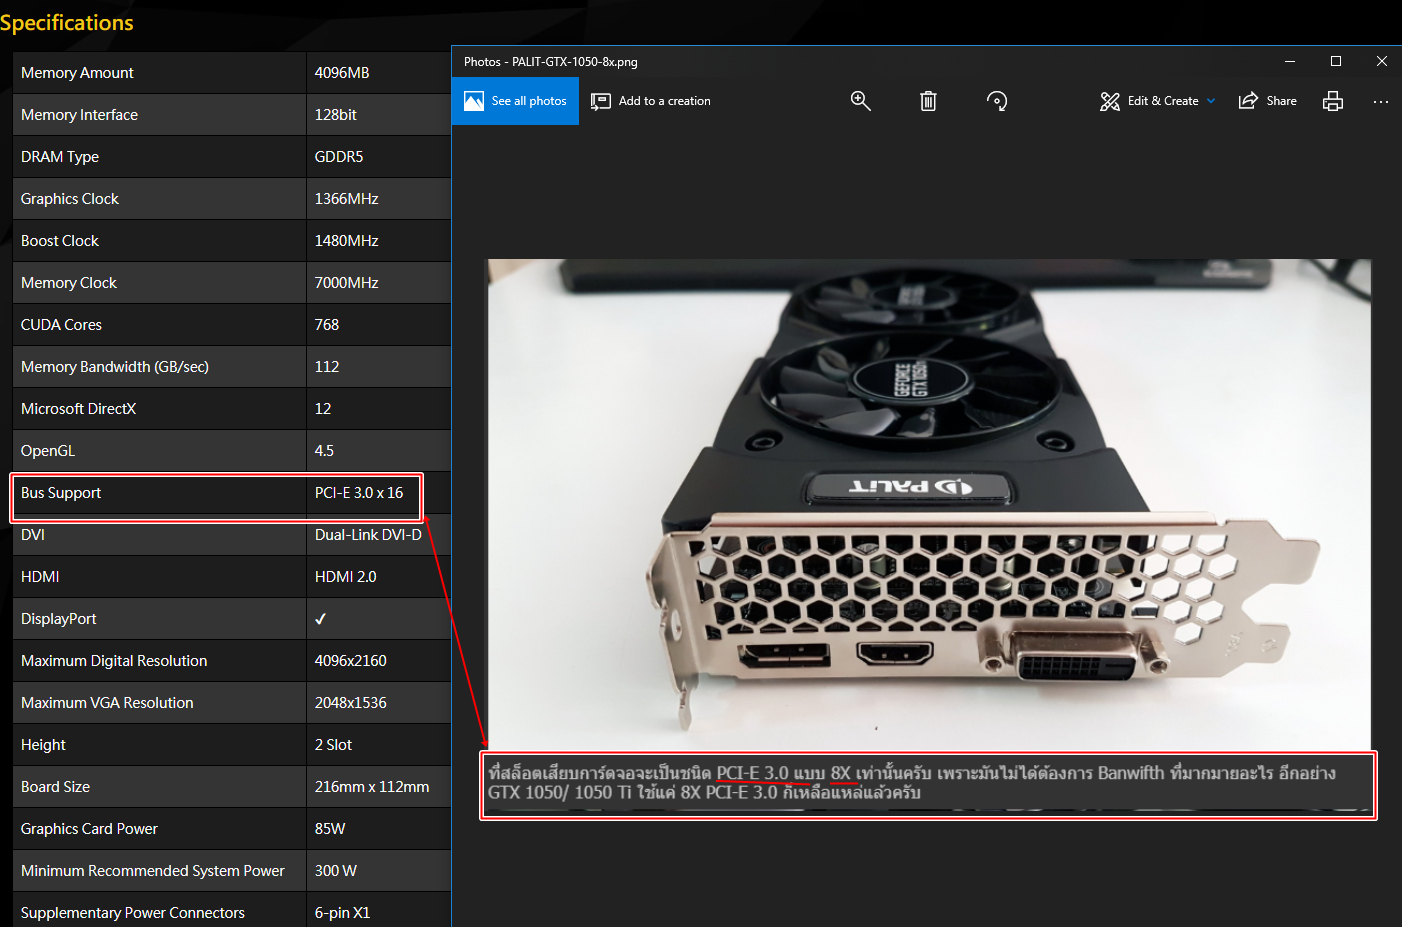Click the Boost Clock label

click(60, 241)
